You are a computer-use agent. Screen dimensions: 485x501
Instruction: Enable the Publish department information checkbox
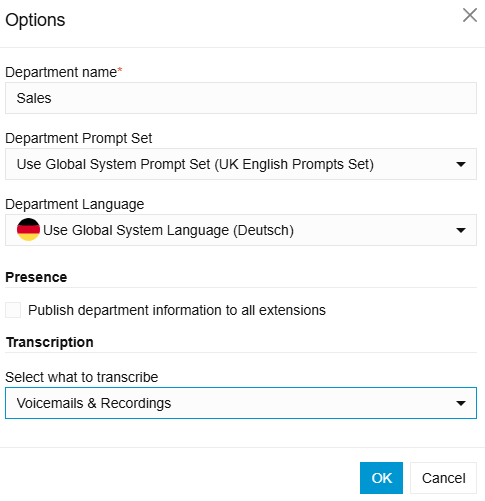(x=13, y=310)
